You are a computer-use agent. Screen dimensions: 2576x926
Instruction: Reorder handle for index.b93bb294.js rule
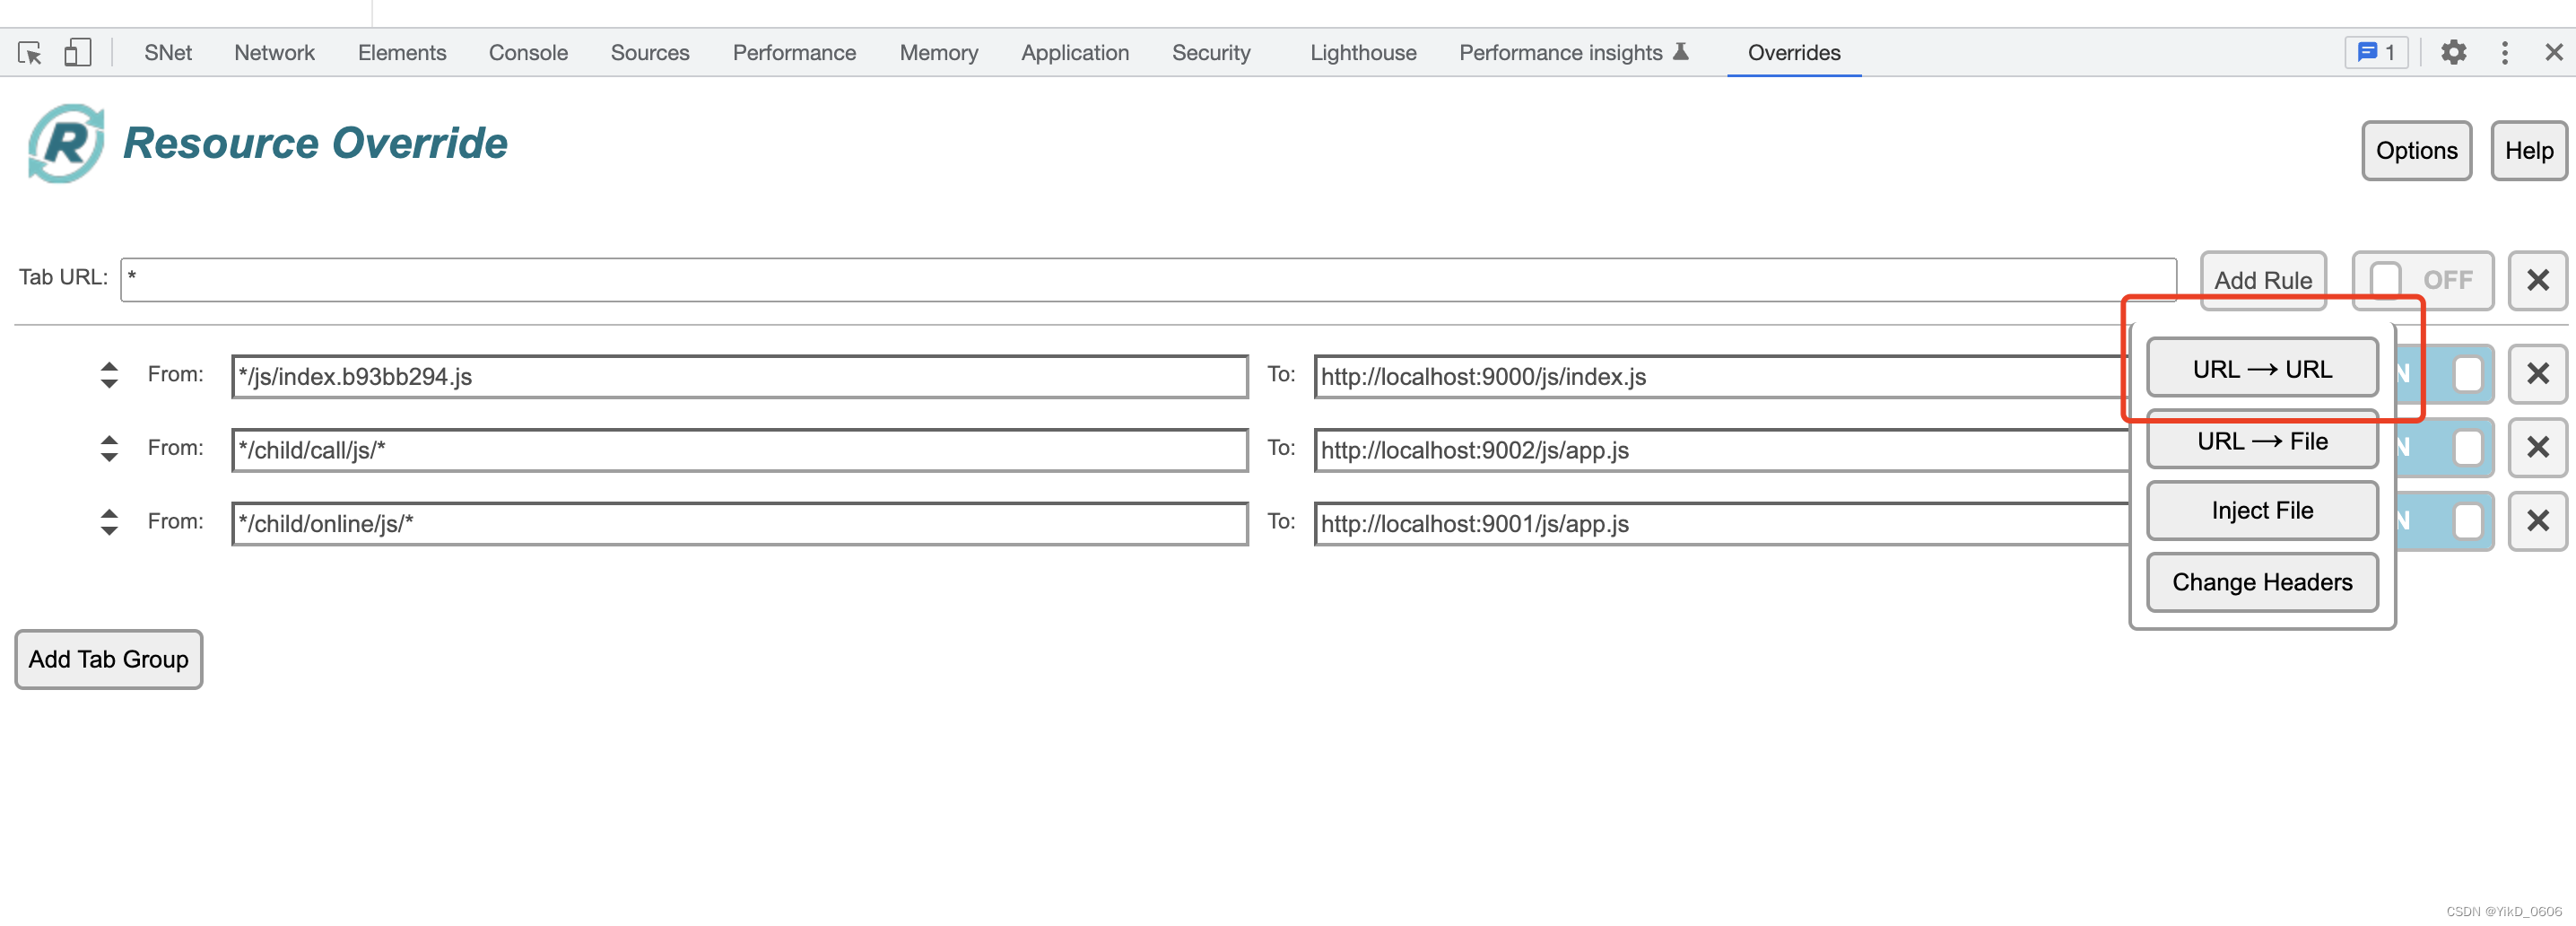pyautogui.click(x=109, y=375)
